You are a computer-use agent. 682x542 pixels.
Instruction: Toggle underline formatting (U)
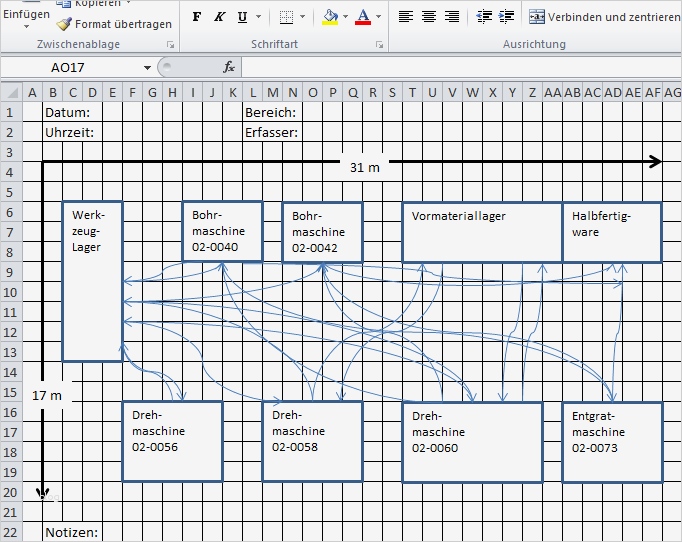click(242, 17)
